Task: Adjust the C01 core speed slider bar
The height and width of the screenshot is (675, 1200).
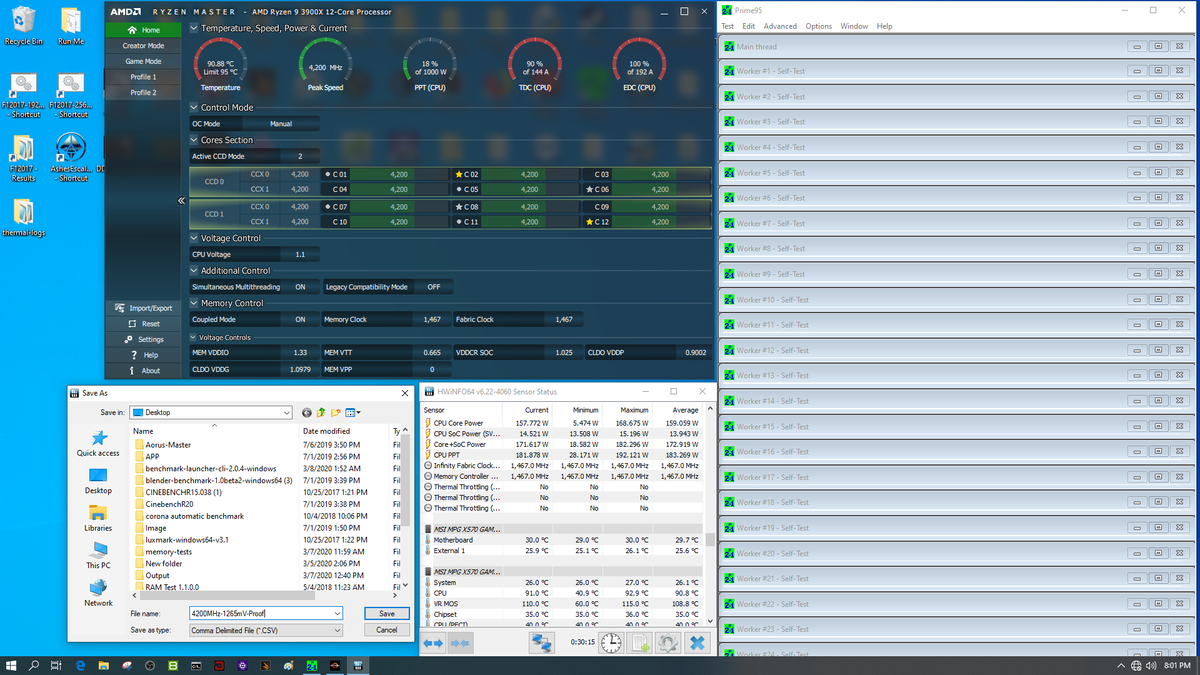Action: coord(399,174)
